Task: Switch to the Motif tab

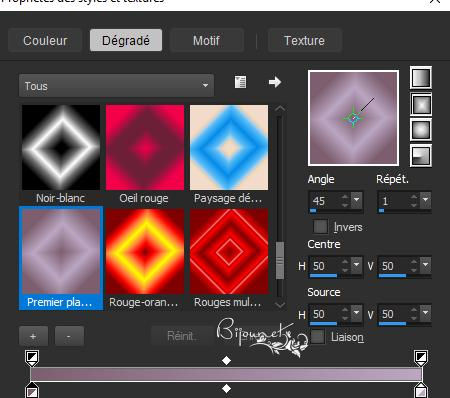Action: coord(206,40)
